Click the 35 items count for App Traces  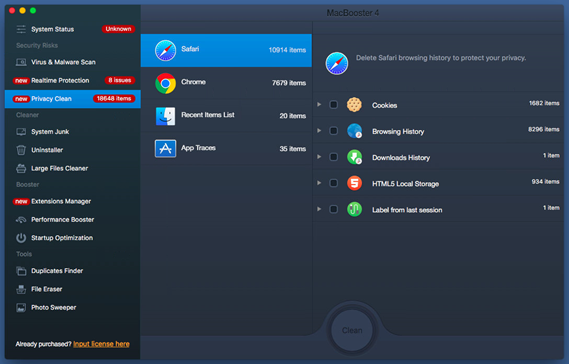[x=292, y=149]
